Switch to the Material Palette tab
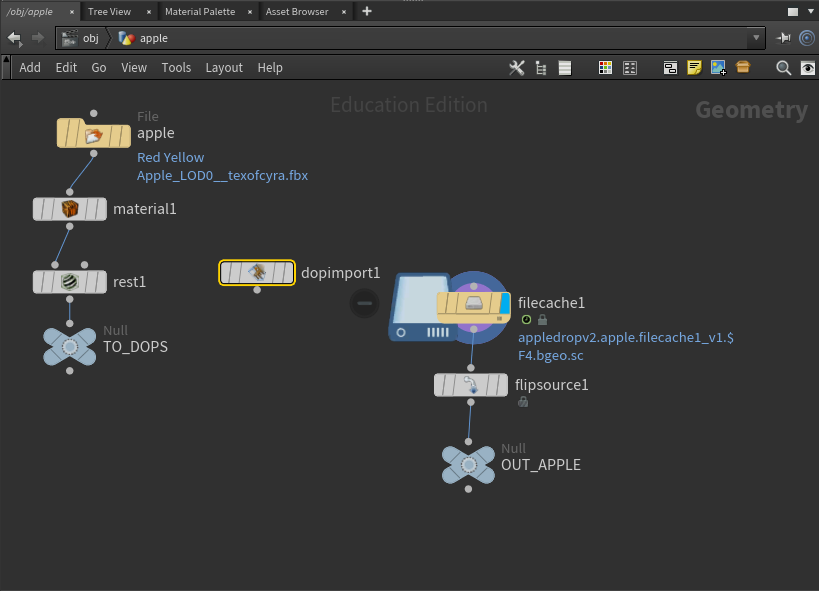The height and width of the screenshot is (591, 819). [x=200, y=11]
